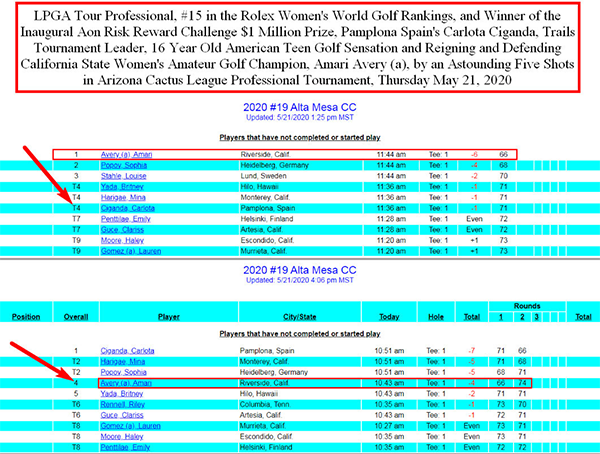The width and height of the screenshot is (600, 454).
Task: Click Total header next to Hole
Action: tap(472, 317)
